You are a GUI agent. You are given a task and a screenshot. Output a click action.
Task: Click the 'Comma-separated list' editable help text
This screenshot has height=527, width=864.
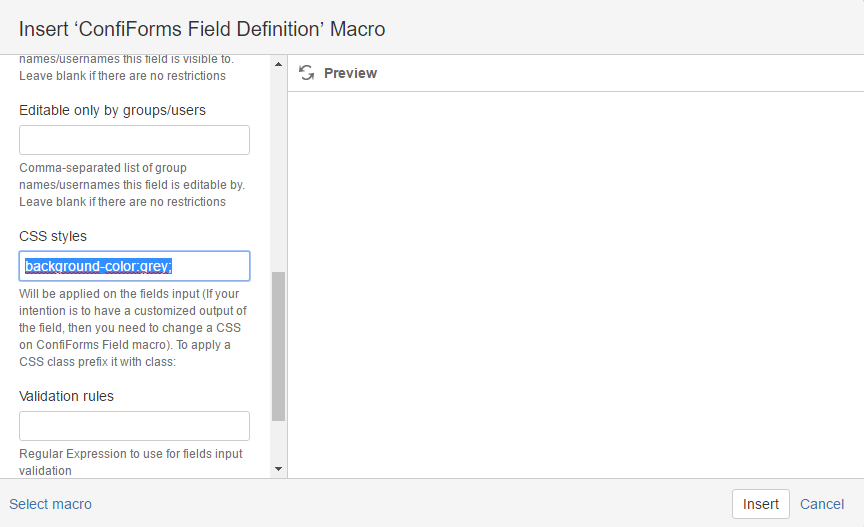132,185
